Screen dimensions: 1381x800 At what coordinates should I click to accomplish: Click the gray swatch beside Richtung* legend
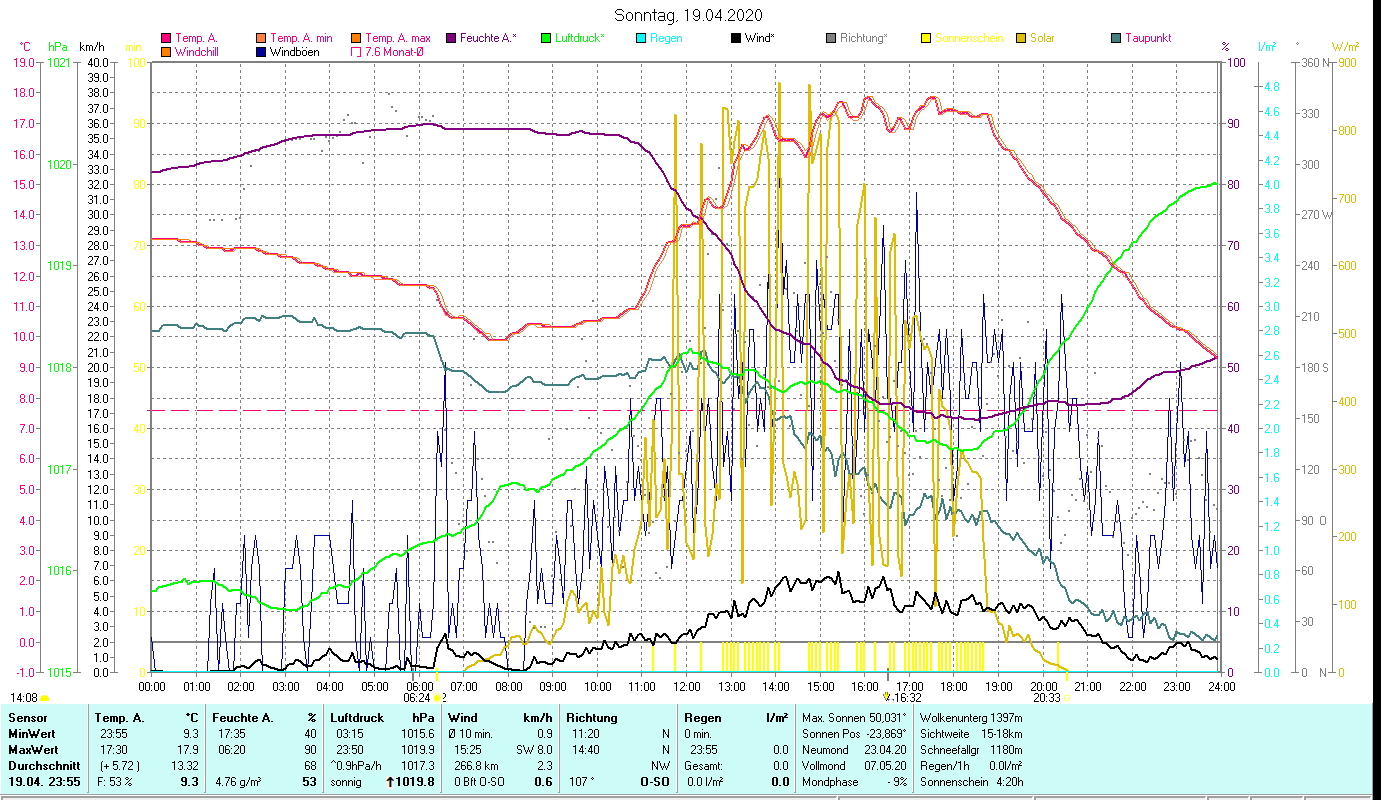tap(831, 38)
